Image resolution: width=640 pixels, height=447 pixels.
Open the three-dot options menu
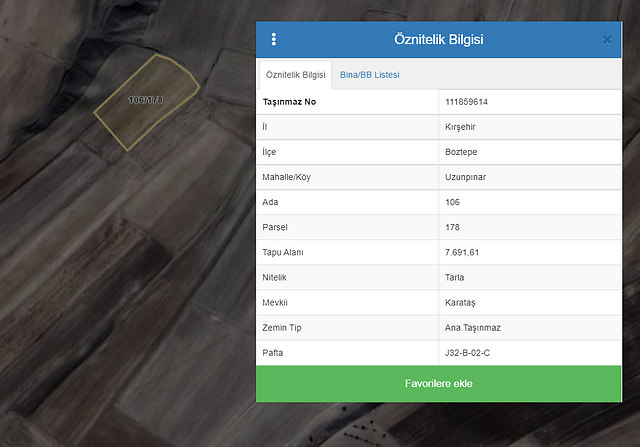click(274, 40)
